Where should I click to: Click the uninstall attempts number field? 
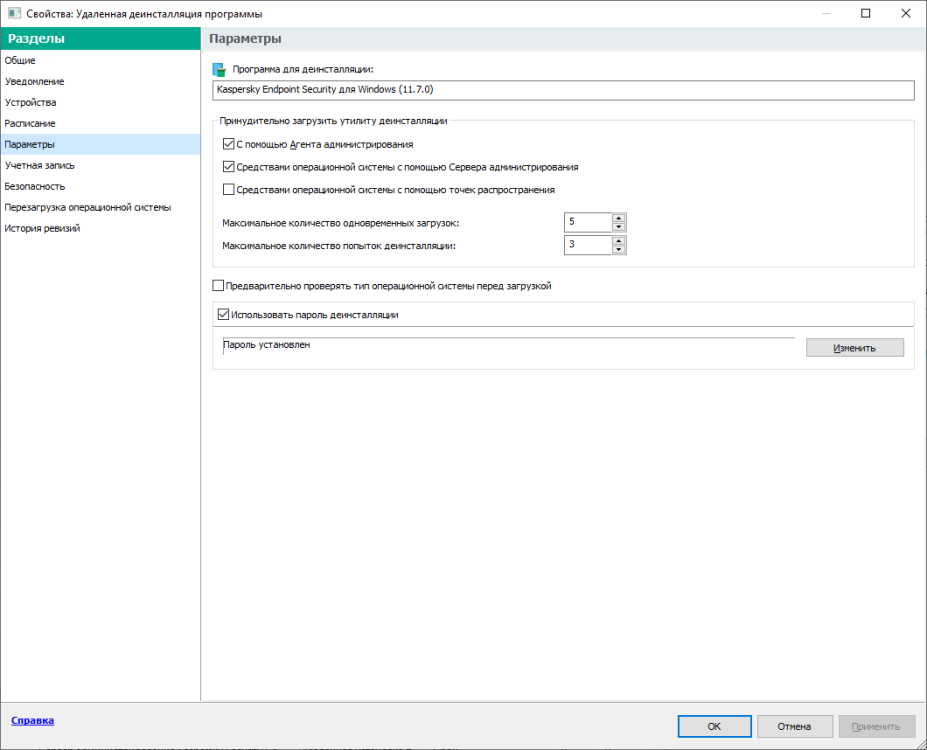pos(588,245)
